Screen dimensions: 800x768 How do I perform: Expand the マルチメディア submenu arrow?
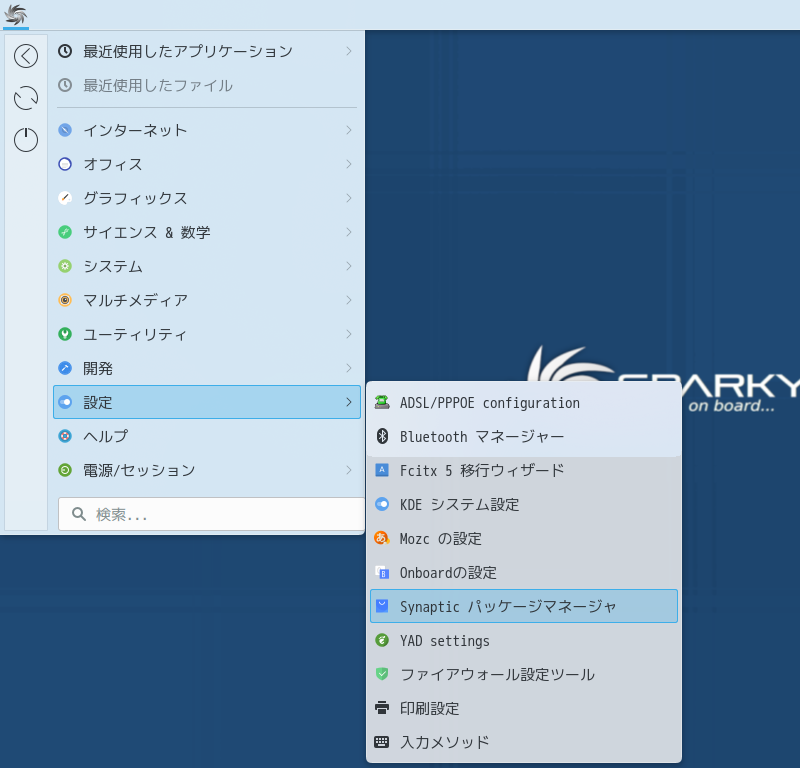pyautogui.click(x=349, y=300)
